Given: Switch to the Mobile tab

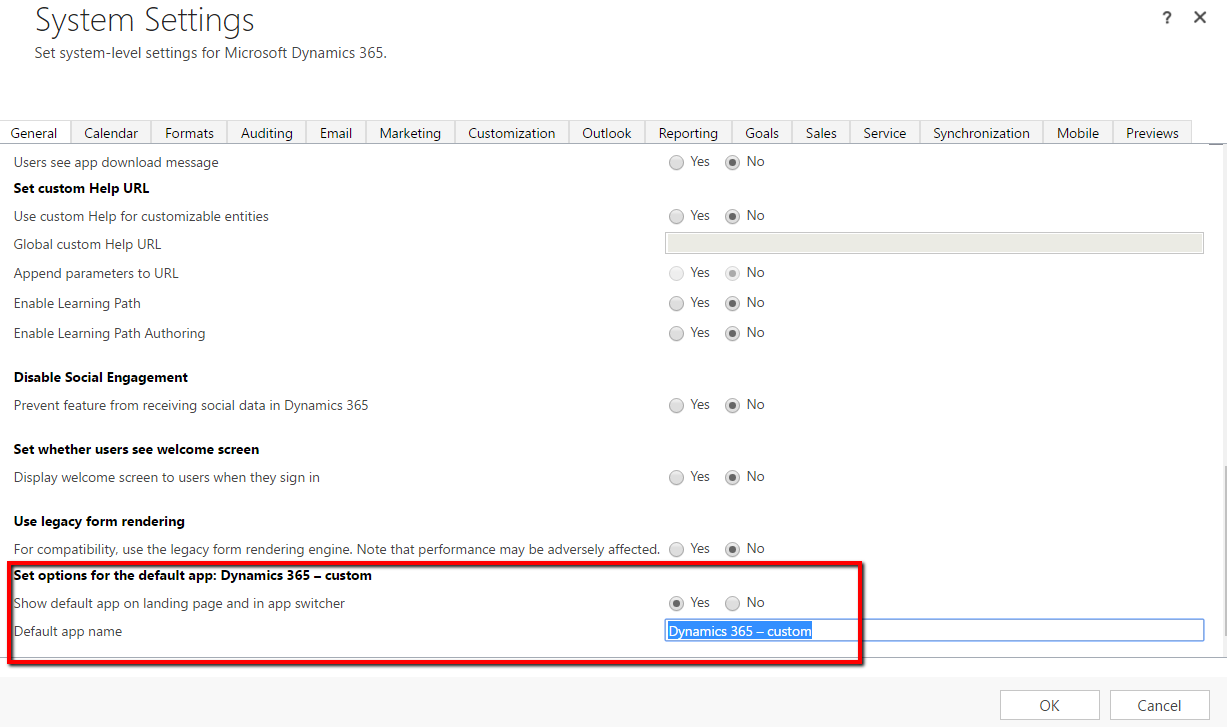Looking at the screenshot, I should click(1078, 133).
